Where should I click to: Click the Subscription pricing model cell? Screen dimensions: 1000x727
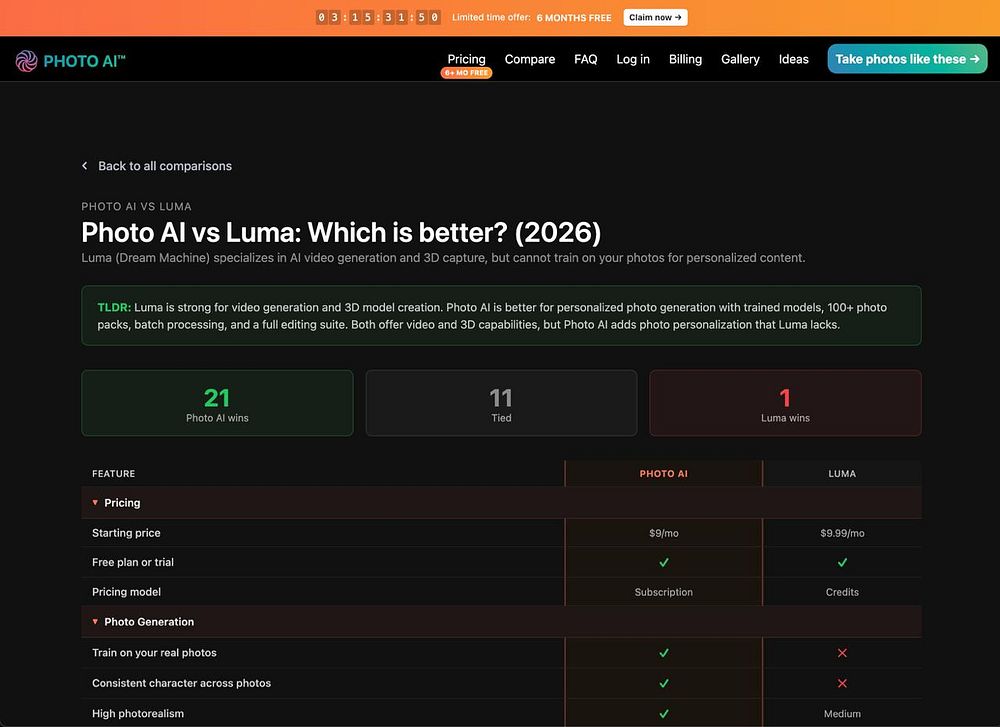point(664,592)
